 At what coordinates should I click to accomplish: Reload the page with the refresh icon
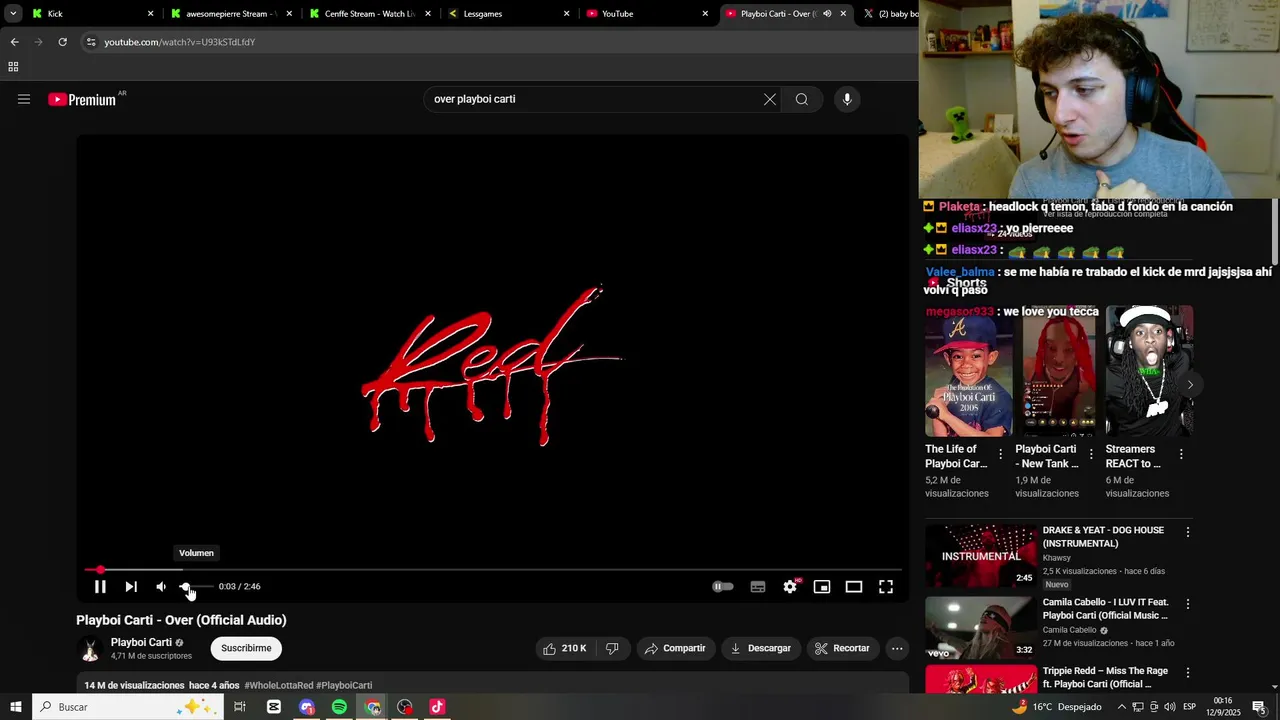(62, 42)
